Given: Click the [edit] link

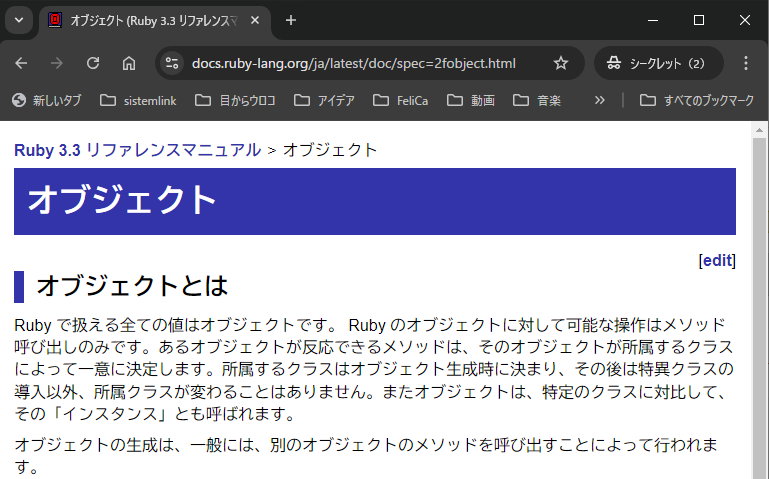Looking at the screenshot, I should coord(717,260).
